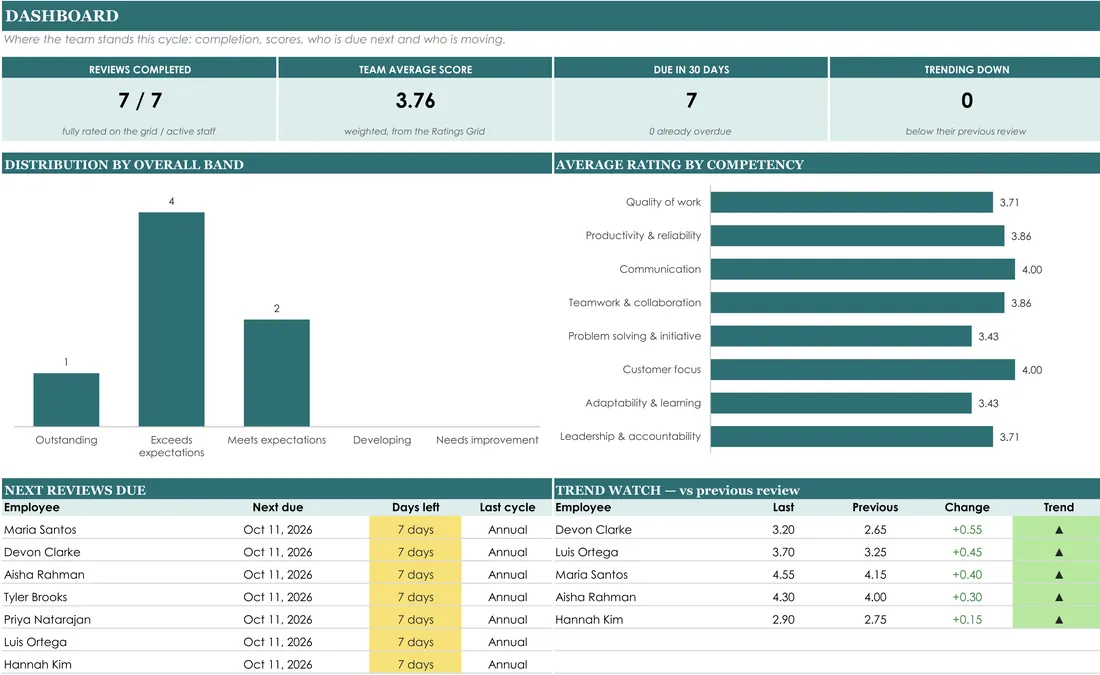Click the Quality of work bar
The image size is (1100, 675).
(x=852, y=202)
